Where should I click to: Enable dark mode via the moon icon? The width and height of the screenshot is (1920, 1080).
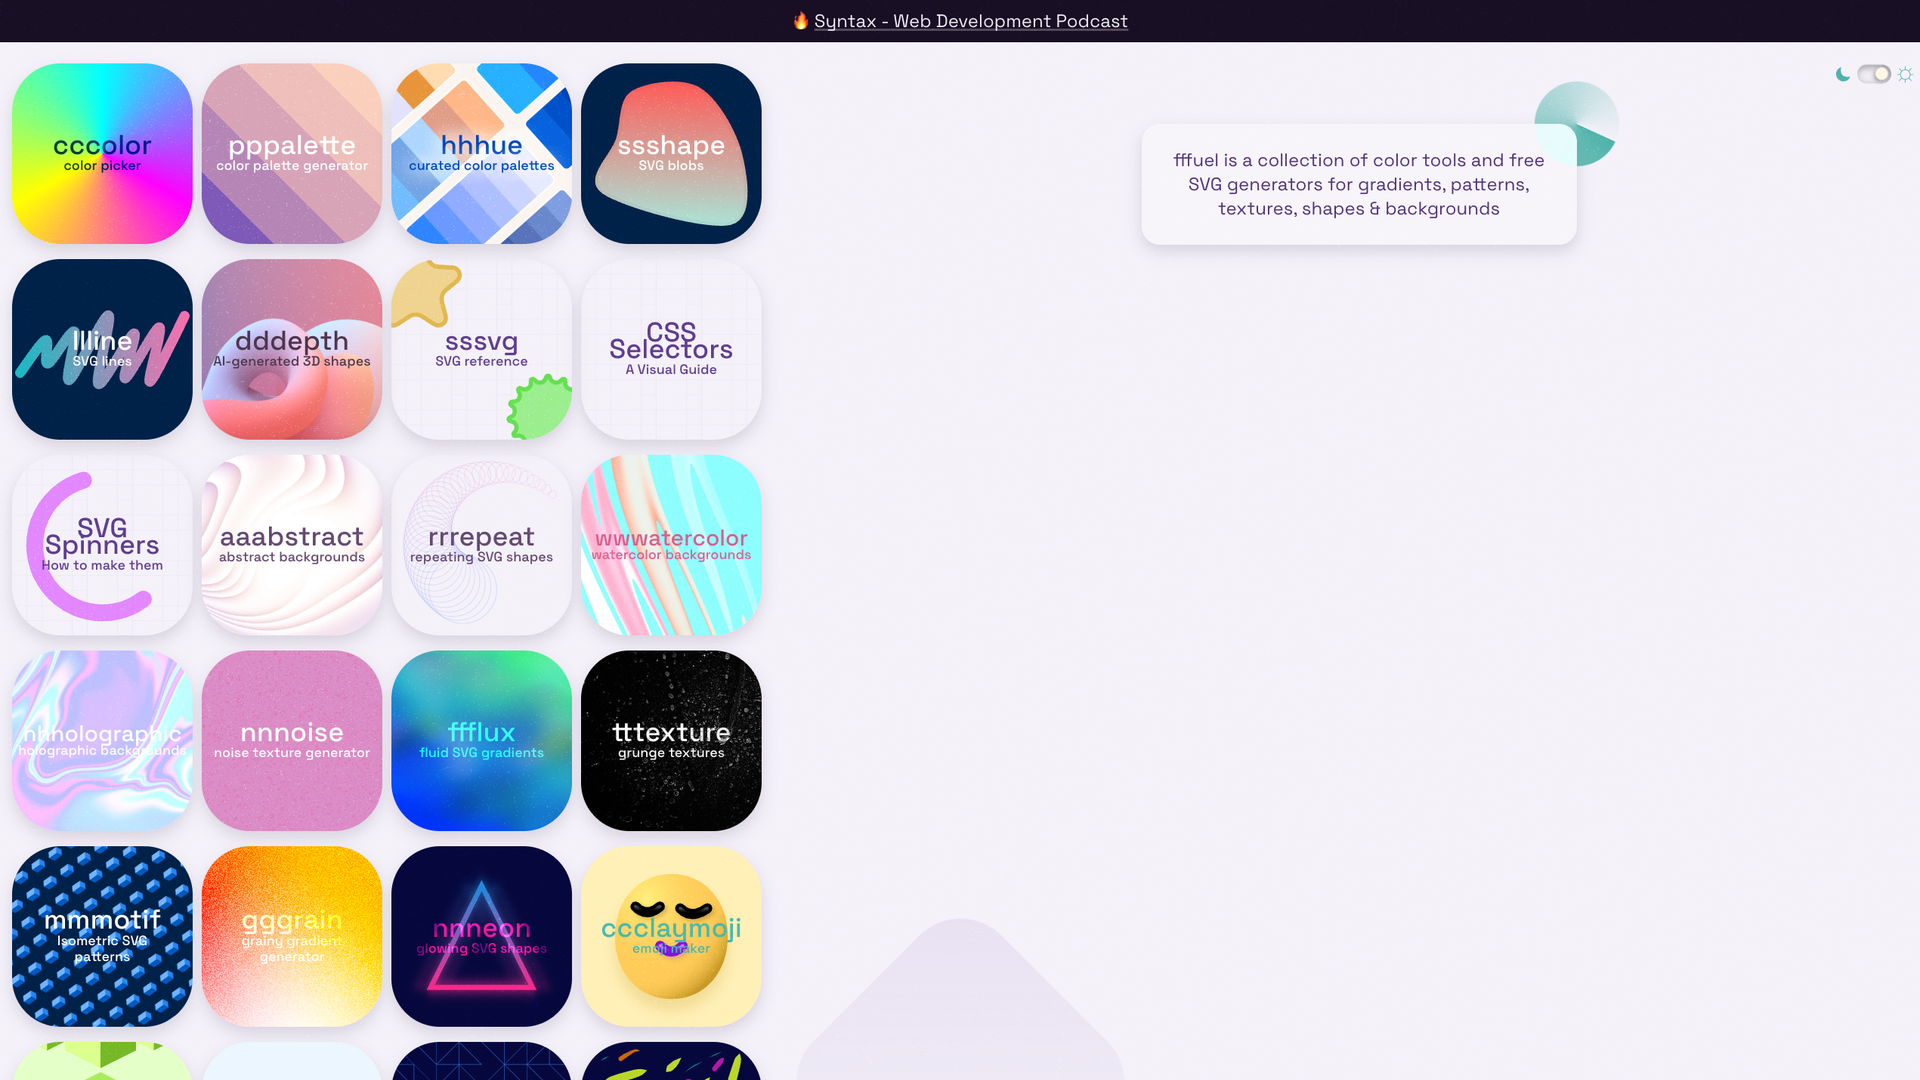point(1843,74)
